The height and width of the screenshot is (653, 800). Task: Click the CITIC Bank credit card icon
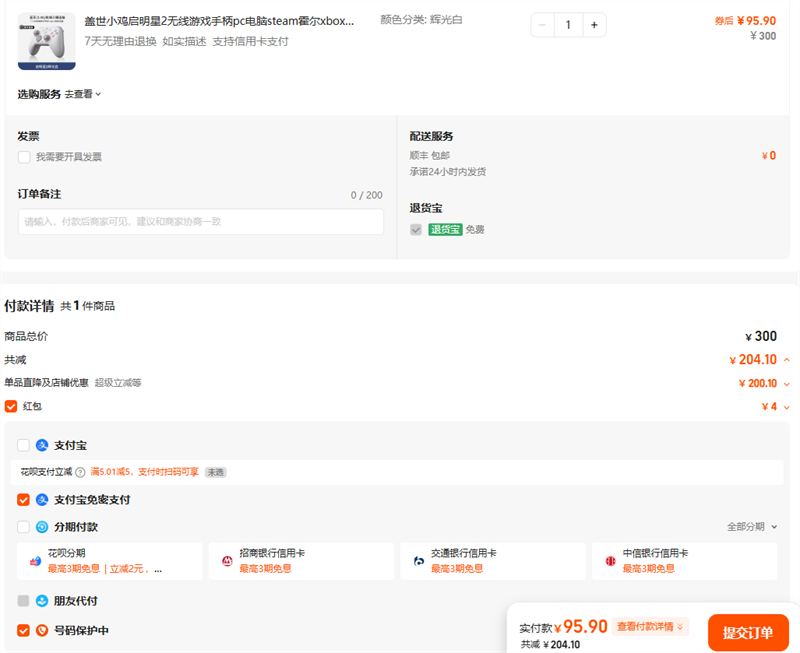pos(610,561)
